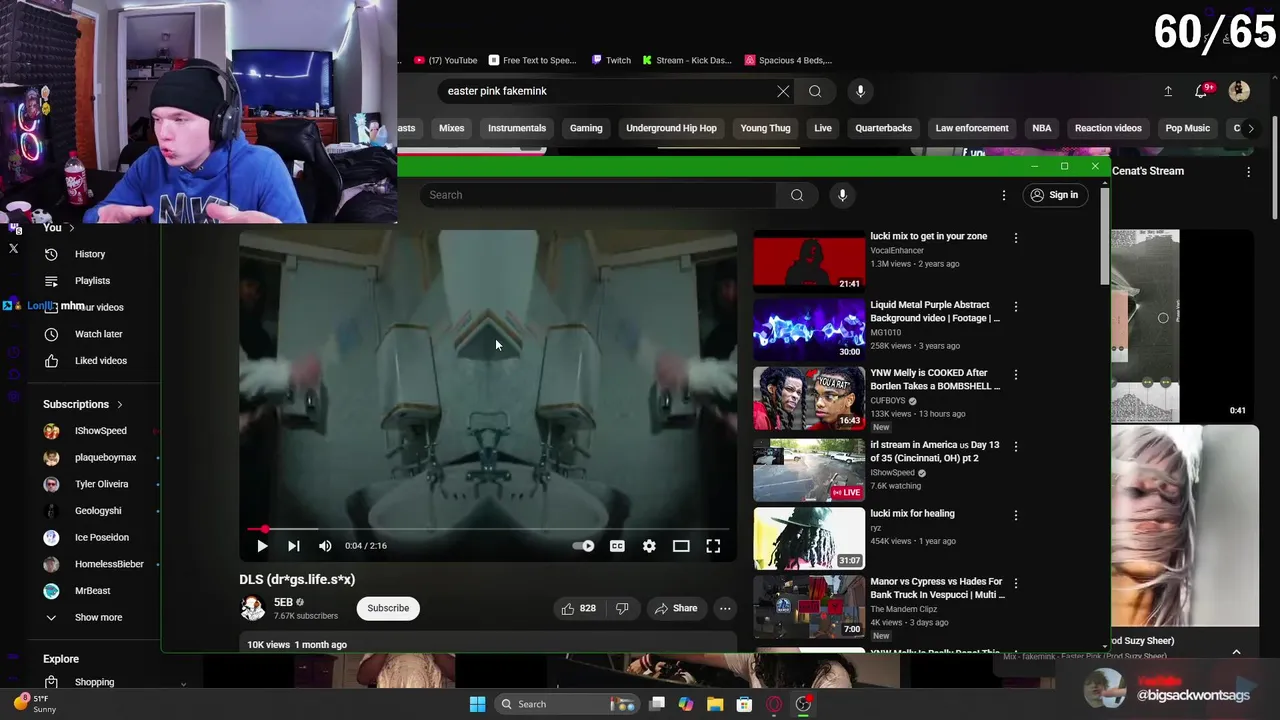Open lucki mix to get in your zone thumbnail
1280x720 pixels.
coord(809,261)
